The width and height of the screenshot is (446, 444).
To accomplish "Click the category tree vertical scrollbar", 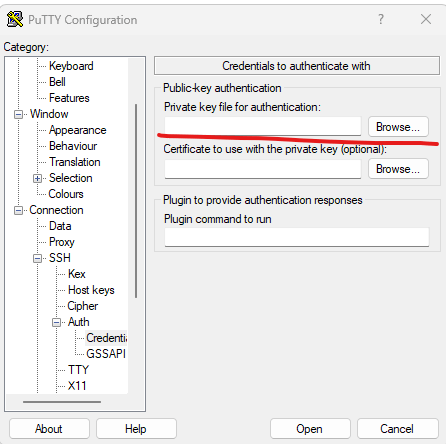I will (x=136, y=201).
